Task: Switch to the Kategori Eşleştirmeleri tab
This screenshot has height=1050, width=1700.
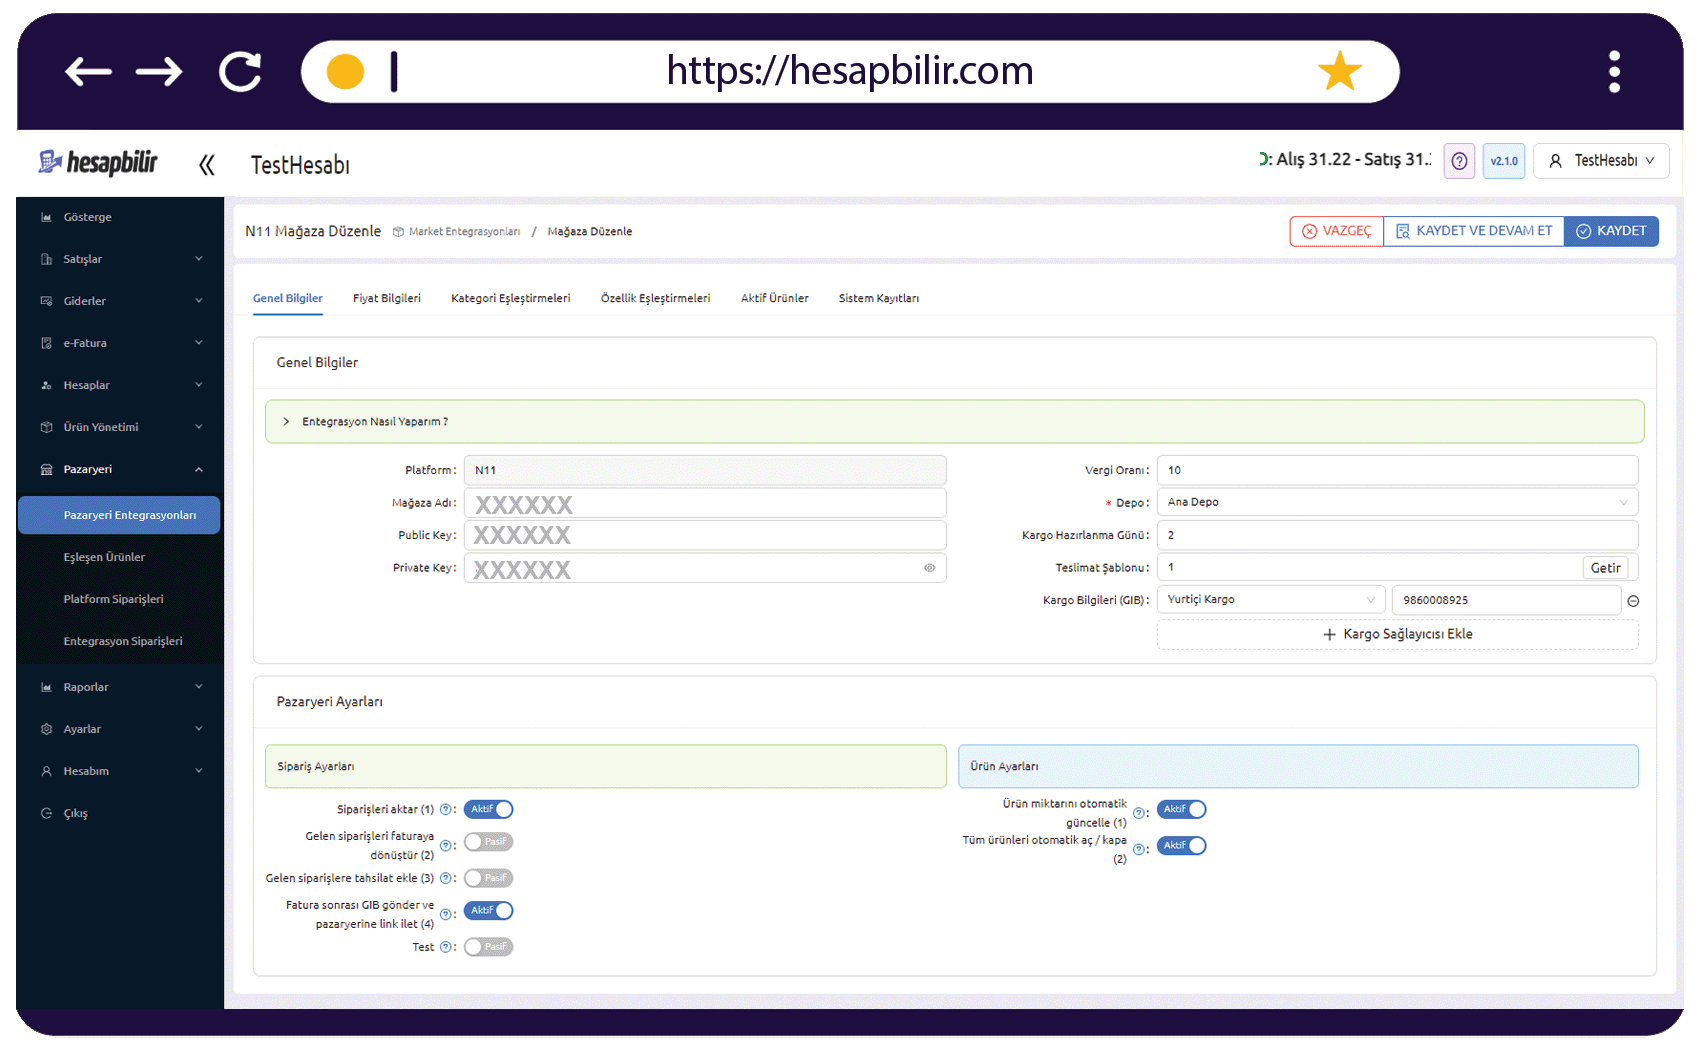Action: [510, 298]
